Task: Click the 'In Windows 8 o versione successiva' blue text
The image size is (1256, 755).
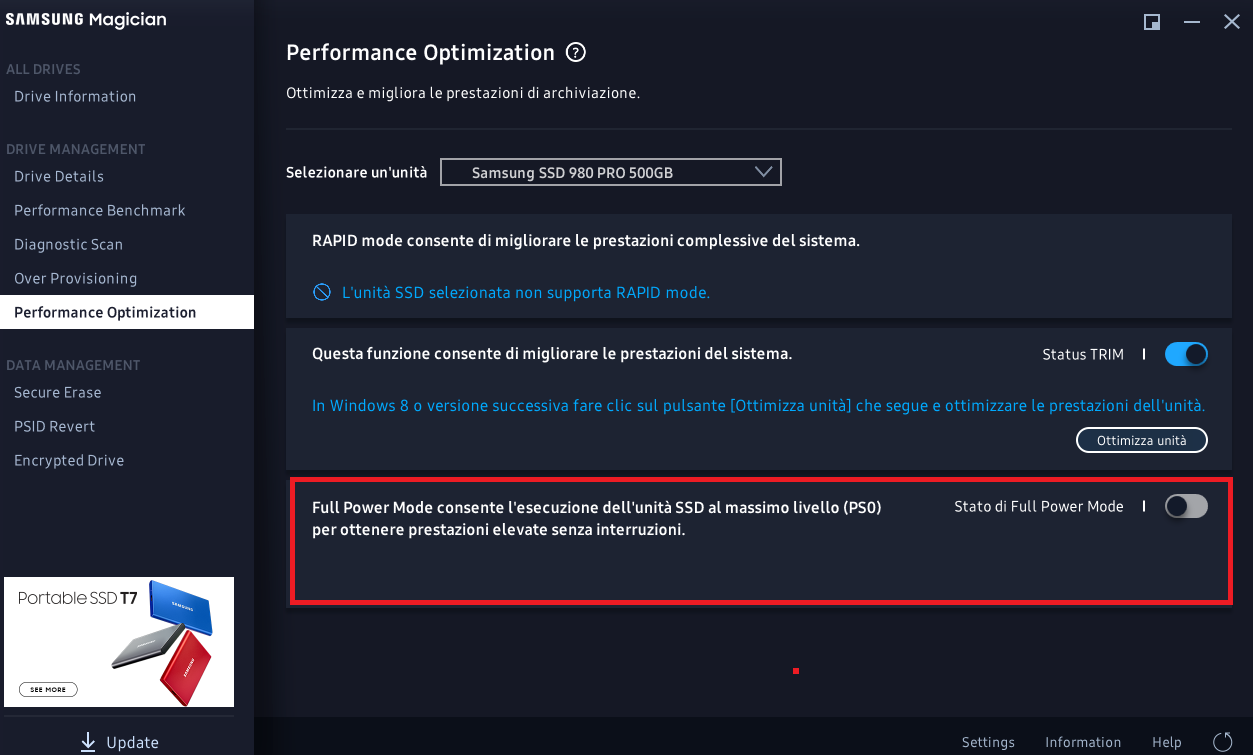Action: 758,406
